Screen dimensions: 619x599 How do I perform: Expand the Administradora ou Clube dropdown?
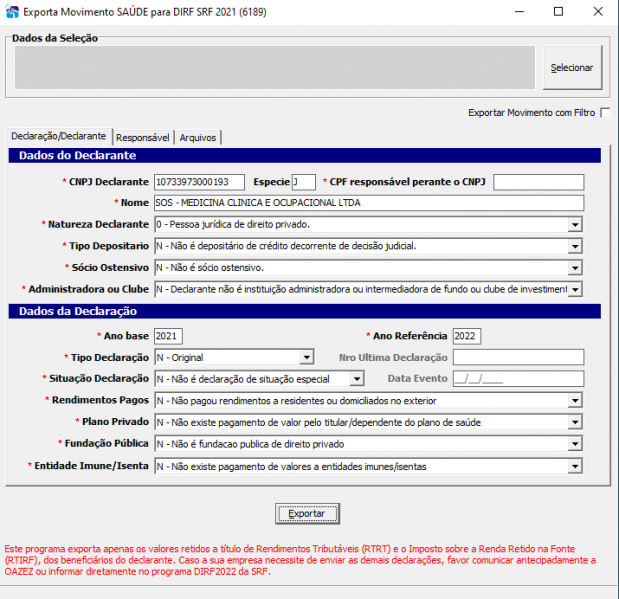(575, 289)
